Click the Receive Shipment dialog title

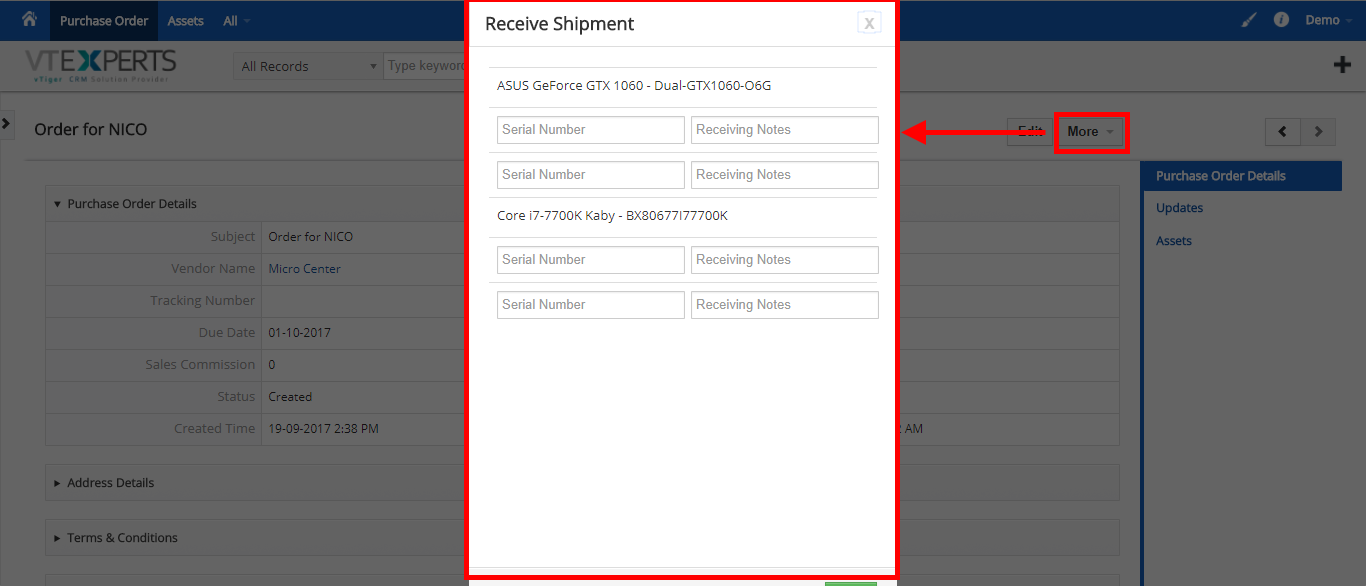[x=560, y=24]
